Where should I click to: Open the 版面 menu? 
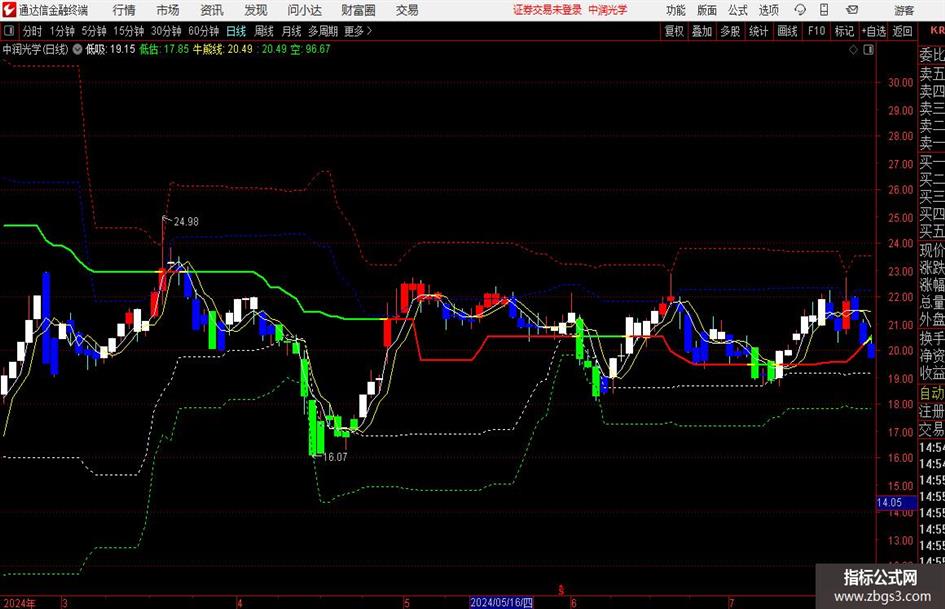(x=707, y=10)
